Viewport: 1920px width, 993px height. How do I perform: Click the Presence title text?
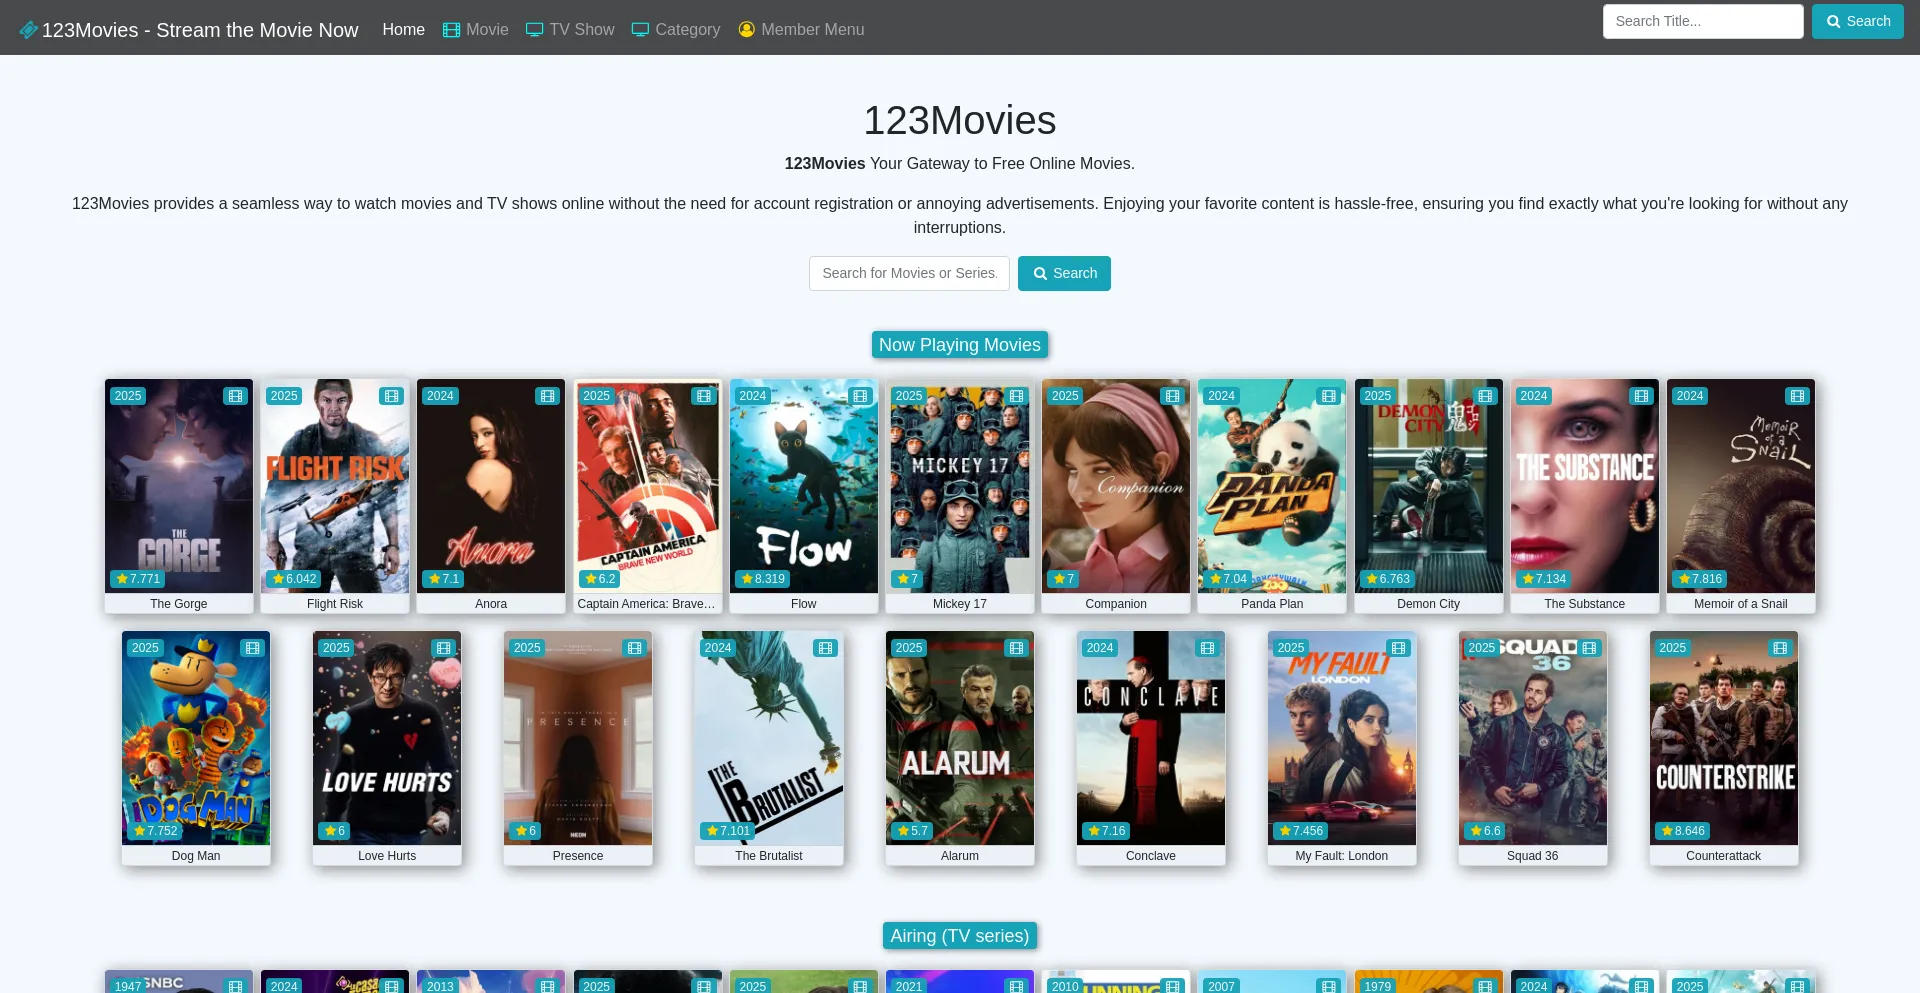tap(578, 856)
